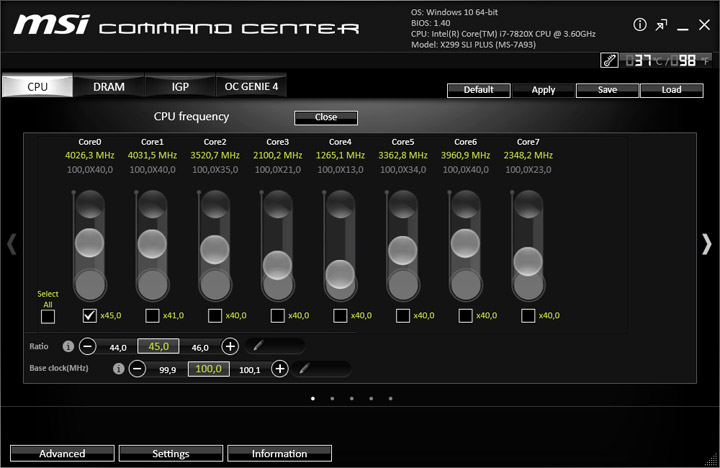This screenshot has width=720, height=468.
Task: Uncheck the Core0 x45,0 checkbox
Action: [x=90, y=316]
